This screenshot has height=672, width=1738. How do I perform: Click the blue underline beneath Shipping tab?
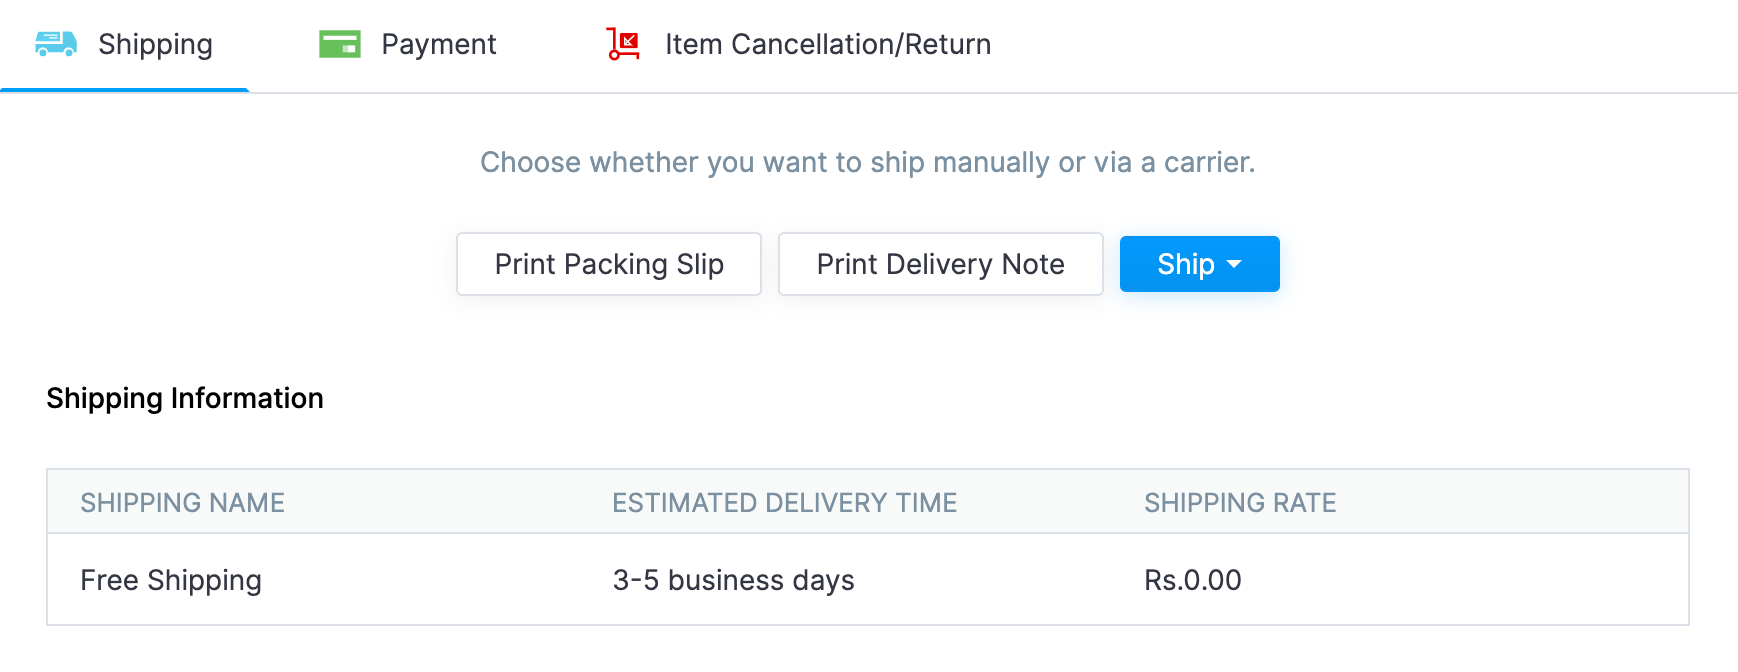coord(125,90)
